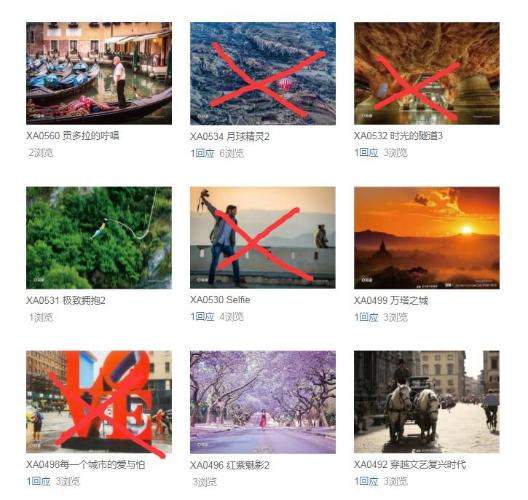Open the 1回应 link under XA0530 Selfie

(x=202, y=317)
